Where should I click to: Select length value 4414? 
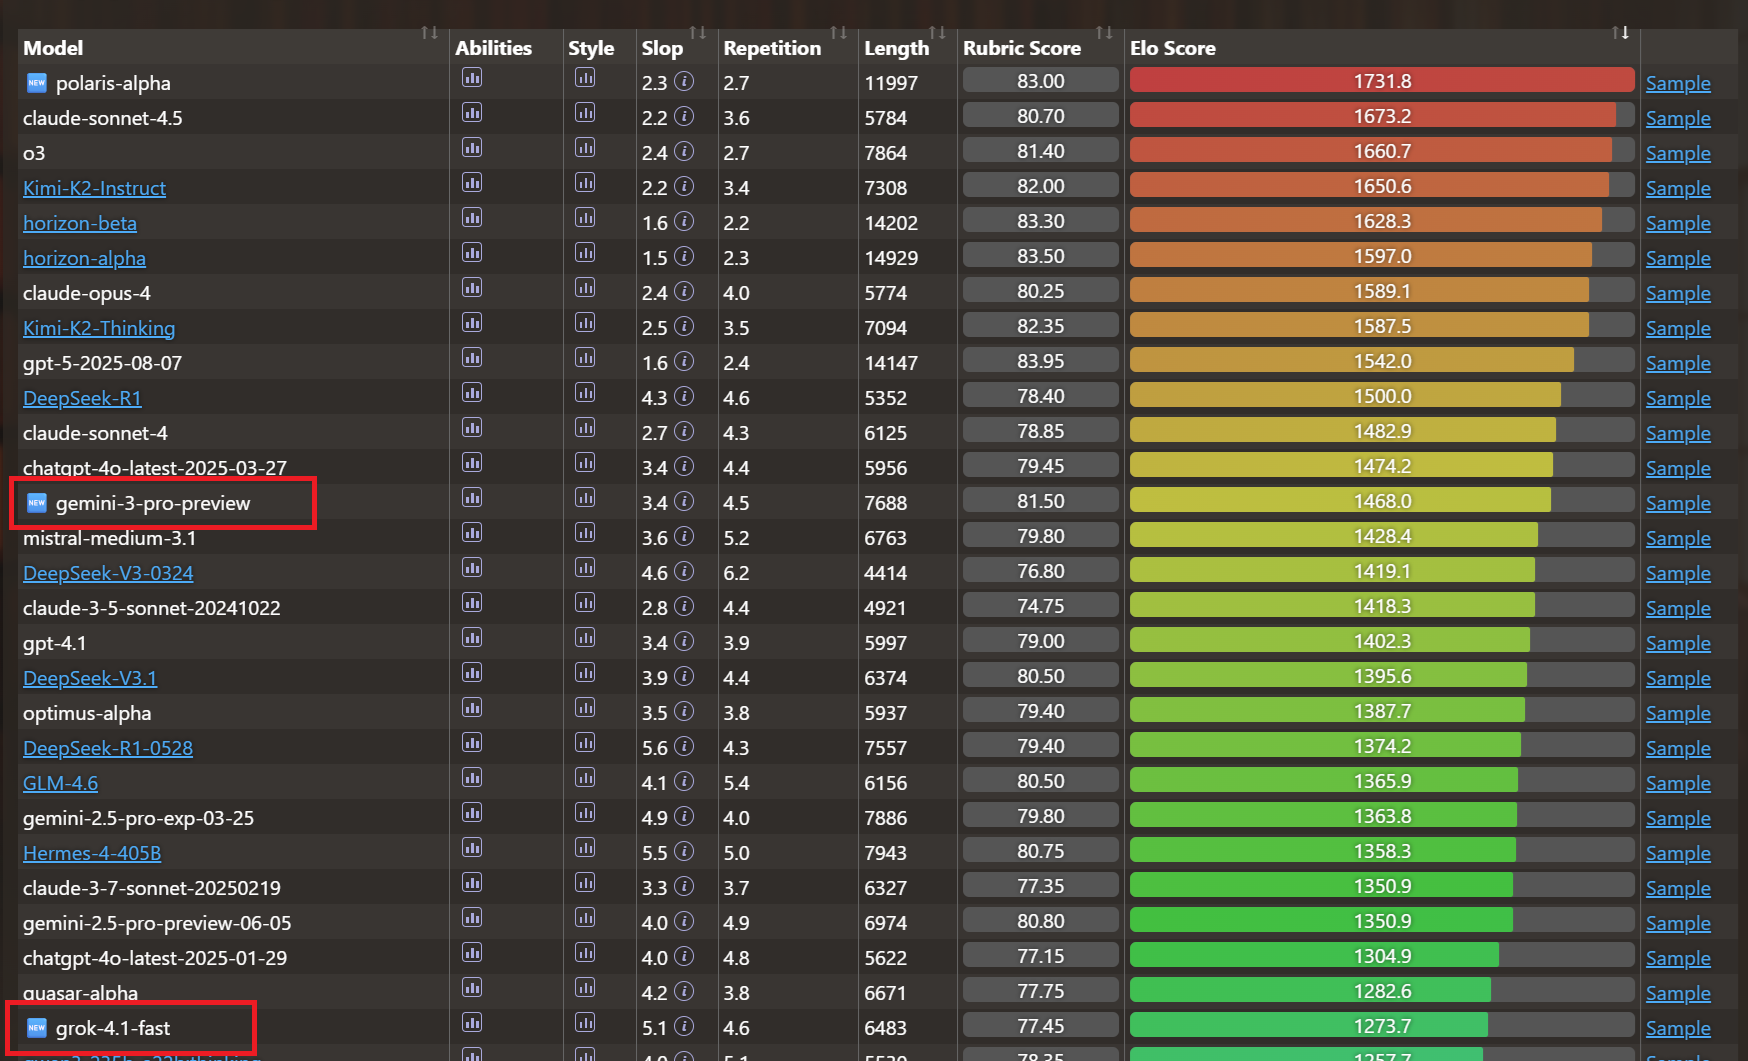point(886,573)
